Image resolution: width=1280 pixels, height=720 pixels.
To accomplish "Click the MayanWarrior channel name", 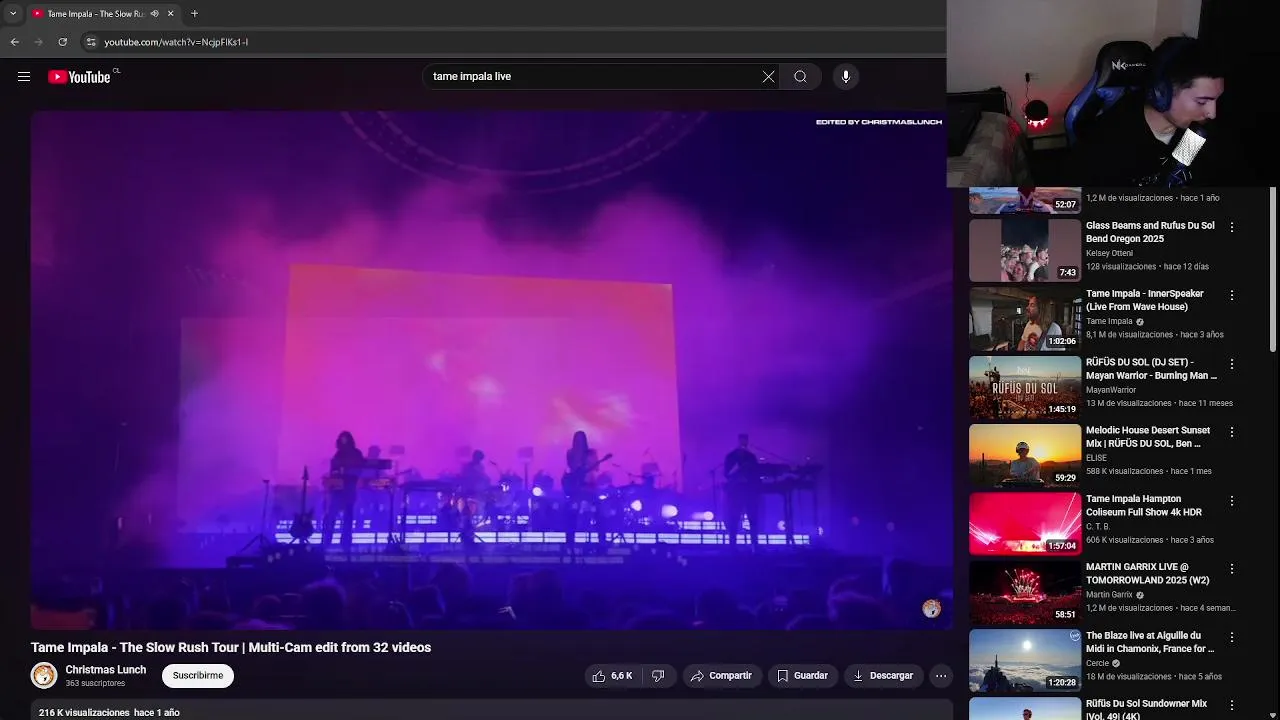I will (1111, 390).
